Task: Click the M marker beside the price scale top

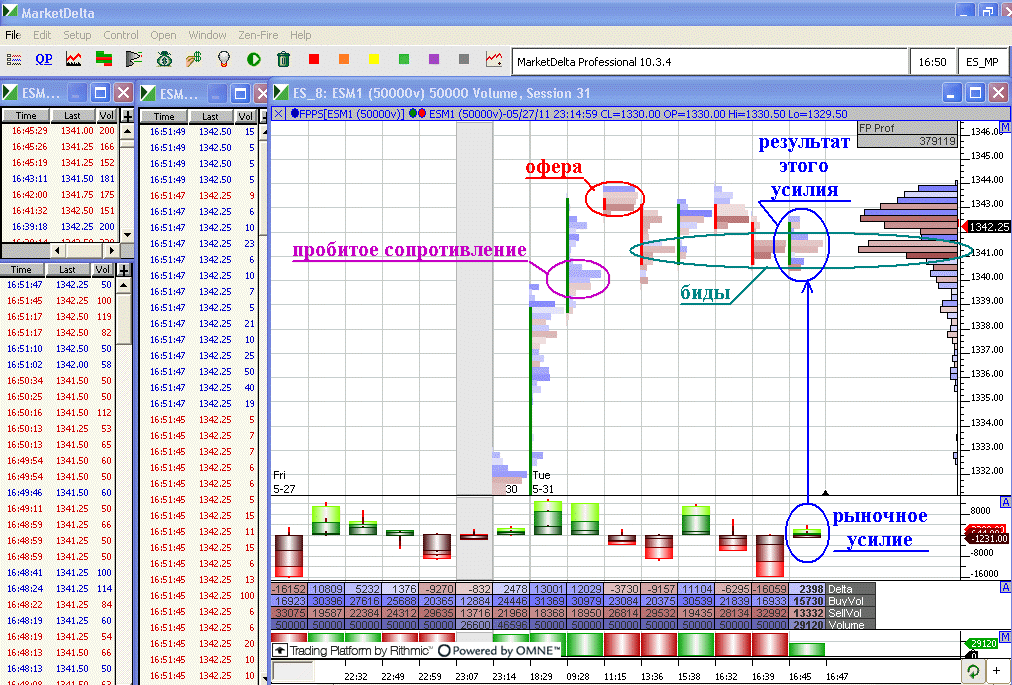Action: (x=1005, y=127)
